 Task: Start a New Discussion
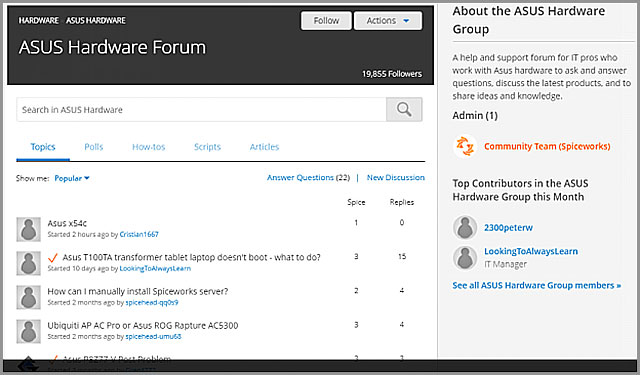[396, 178]
